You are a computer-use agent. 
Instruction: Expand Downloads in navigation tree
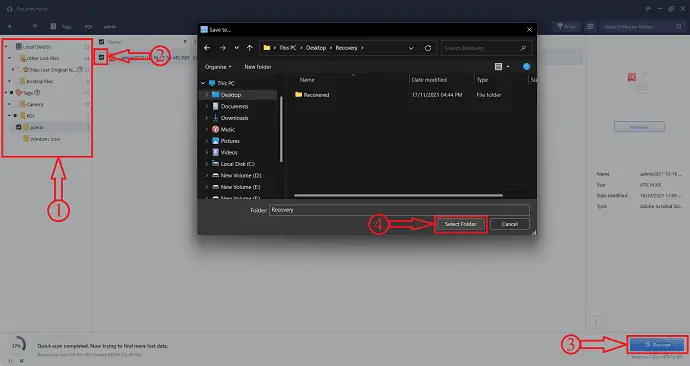206,118
